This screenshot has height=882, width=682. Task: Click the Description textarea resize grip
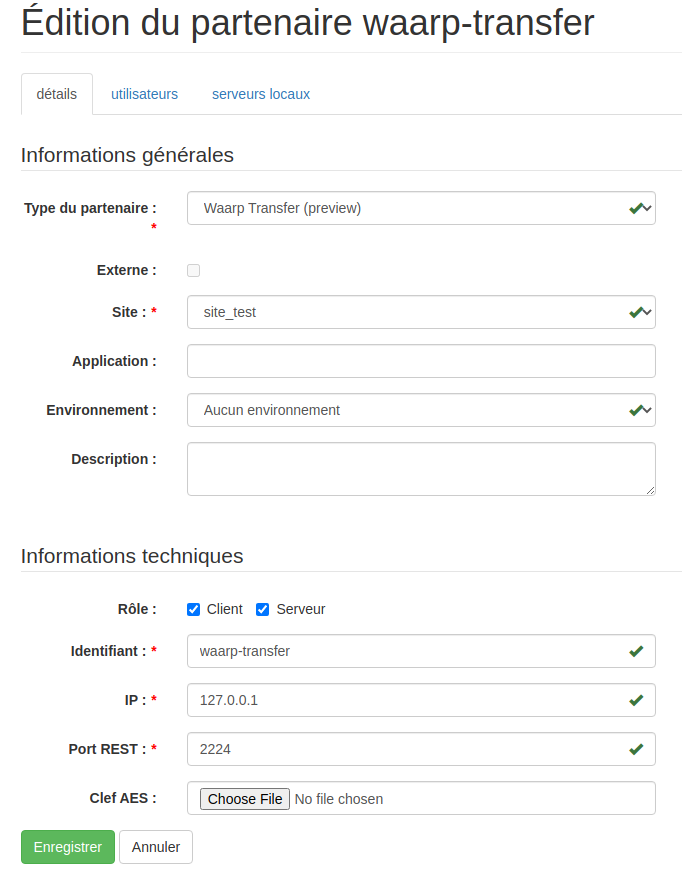(650, 490)
